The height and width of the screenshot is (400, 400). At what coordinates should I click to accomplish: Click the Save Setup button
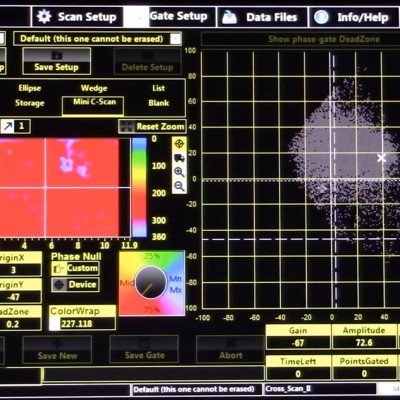[56, 61]
